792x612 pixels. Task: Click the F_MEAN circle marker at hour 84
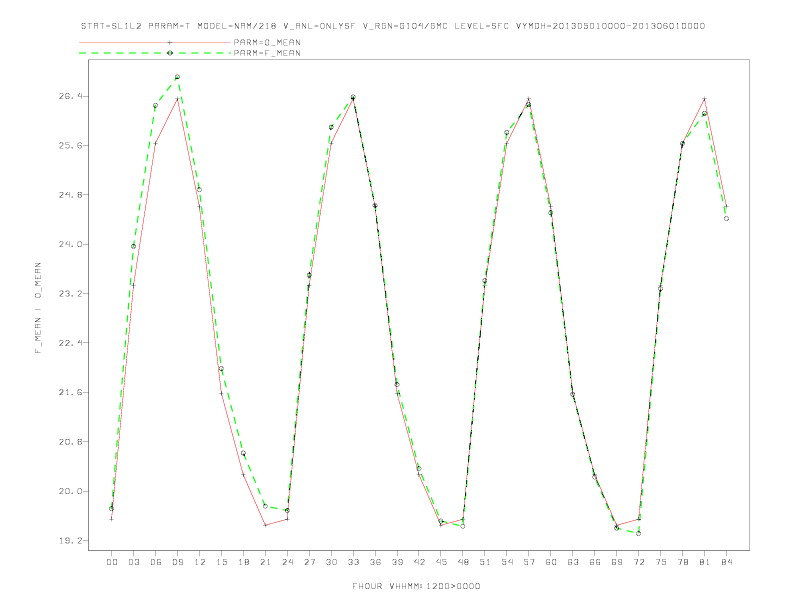click(x=726, y=219)
